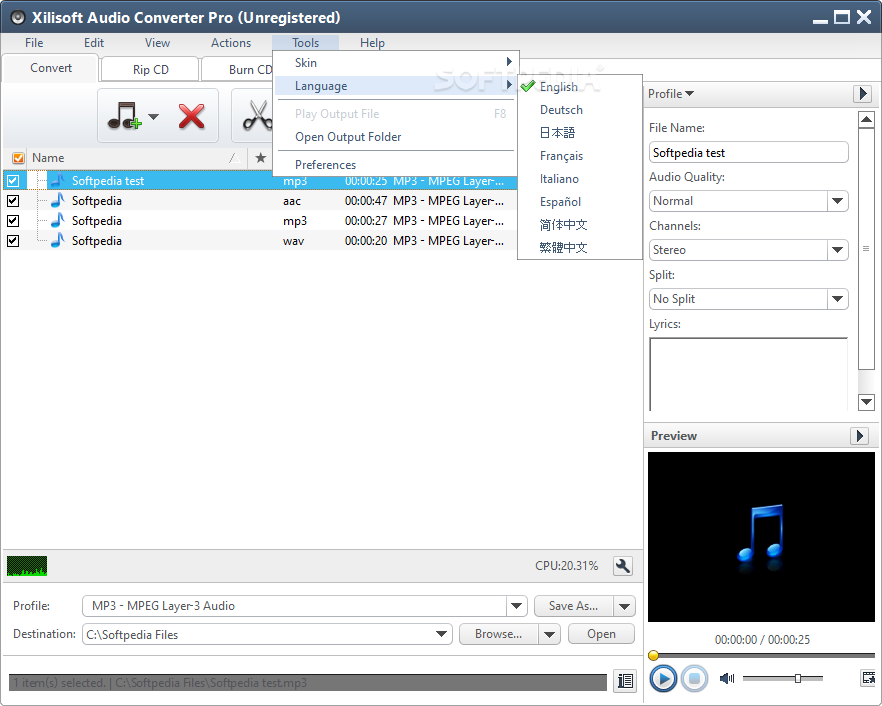Uncheck the Softpedia aac file checkbox
The image size is (882, 706).
tap(13, 201)
